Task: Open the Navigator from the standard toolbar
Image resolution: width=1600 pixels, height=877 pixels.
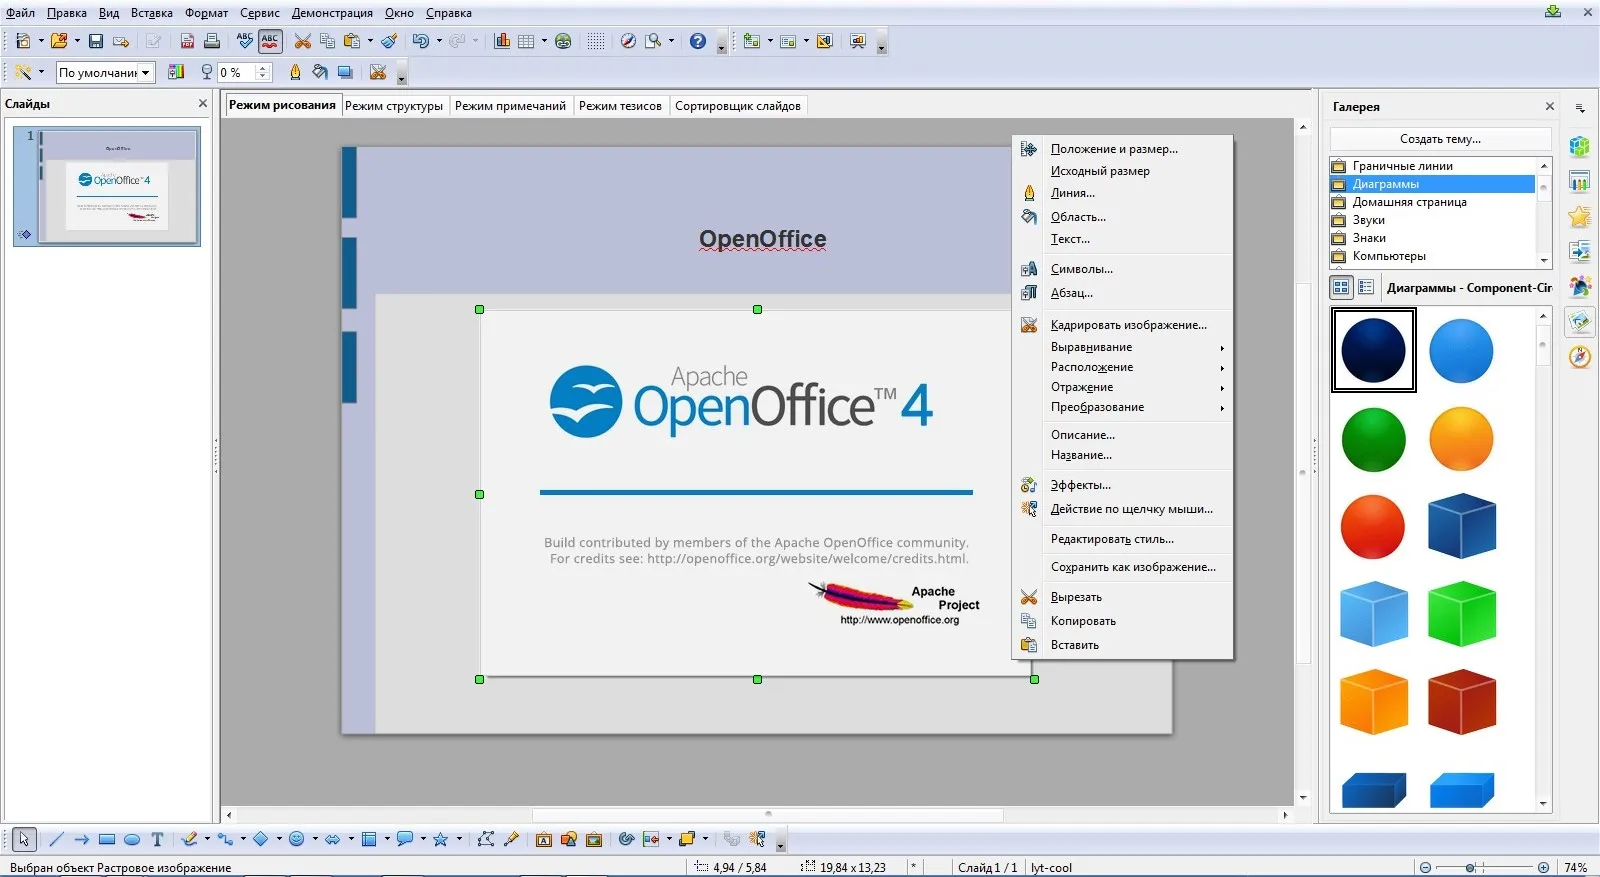Action: pos(628,41)
